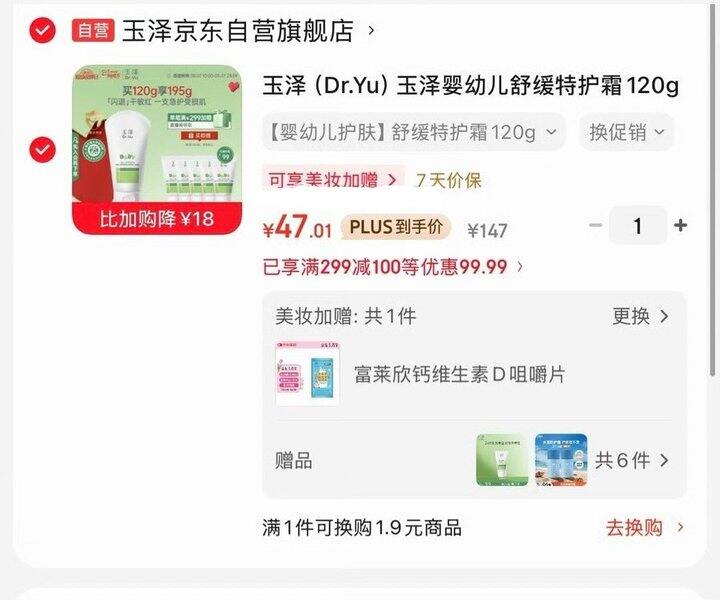Open the product thumbnail image
720x600 pixels.
coord(157,149)
